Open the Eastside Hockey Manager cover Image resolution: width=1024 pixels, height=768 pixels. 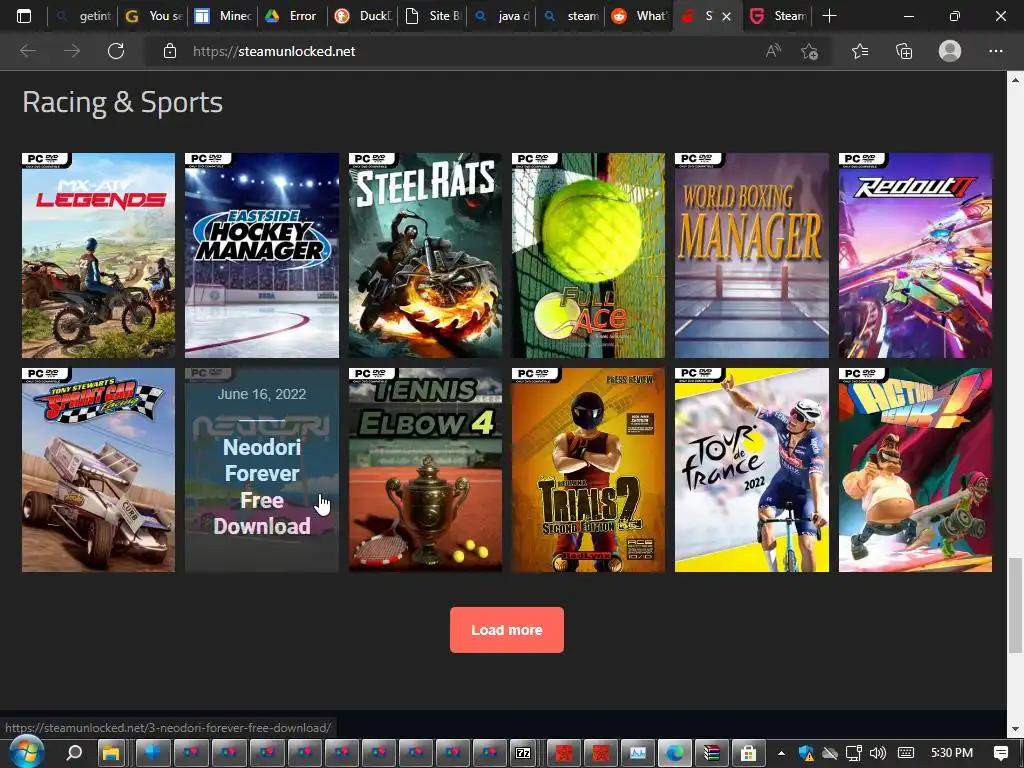coord(262,255)
